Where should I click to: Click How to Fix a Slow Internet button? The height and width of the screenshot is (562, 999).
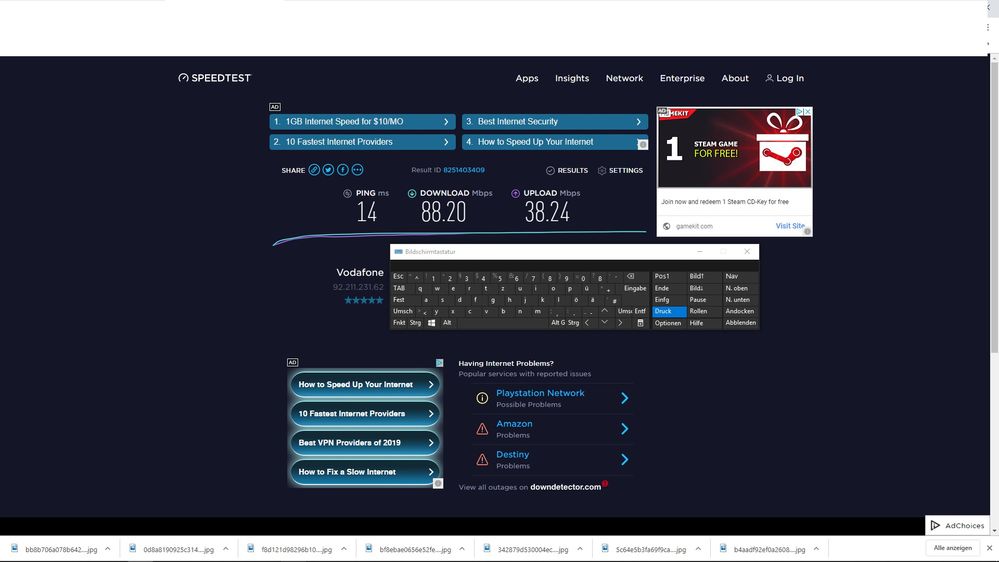click(x=364, y=472)
